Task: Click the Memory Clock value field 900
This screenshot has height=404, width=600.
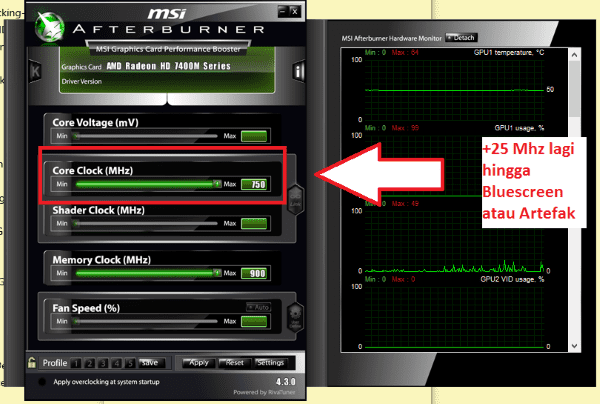Action: [x=254, y=273]
